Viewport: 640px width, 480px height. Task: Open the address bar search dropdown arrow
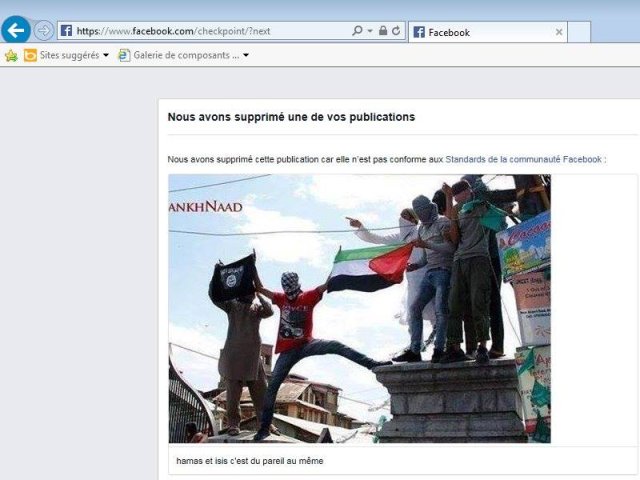[x=369, y=31]
